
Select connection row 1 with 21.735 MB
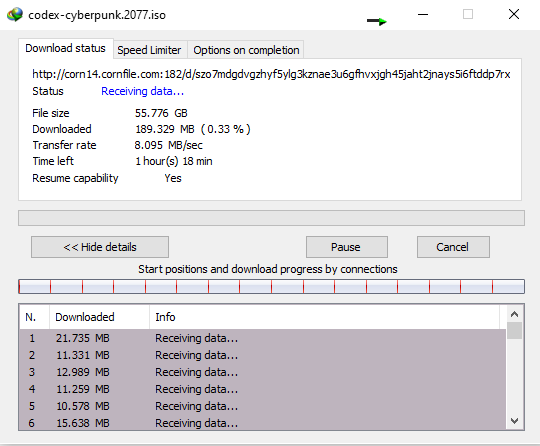tap(263, 338)
